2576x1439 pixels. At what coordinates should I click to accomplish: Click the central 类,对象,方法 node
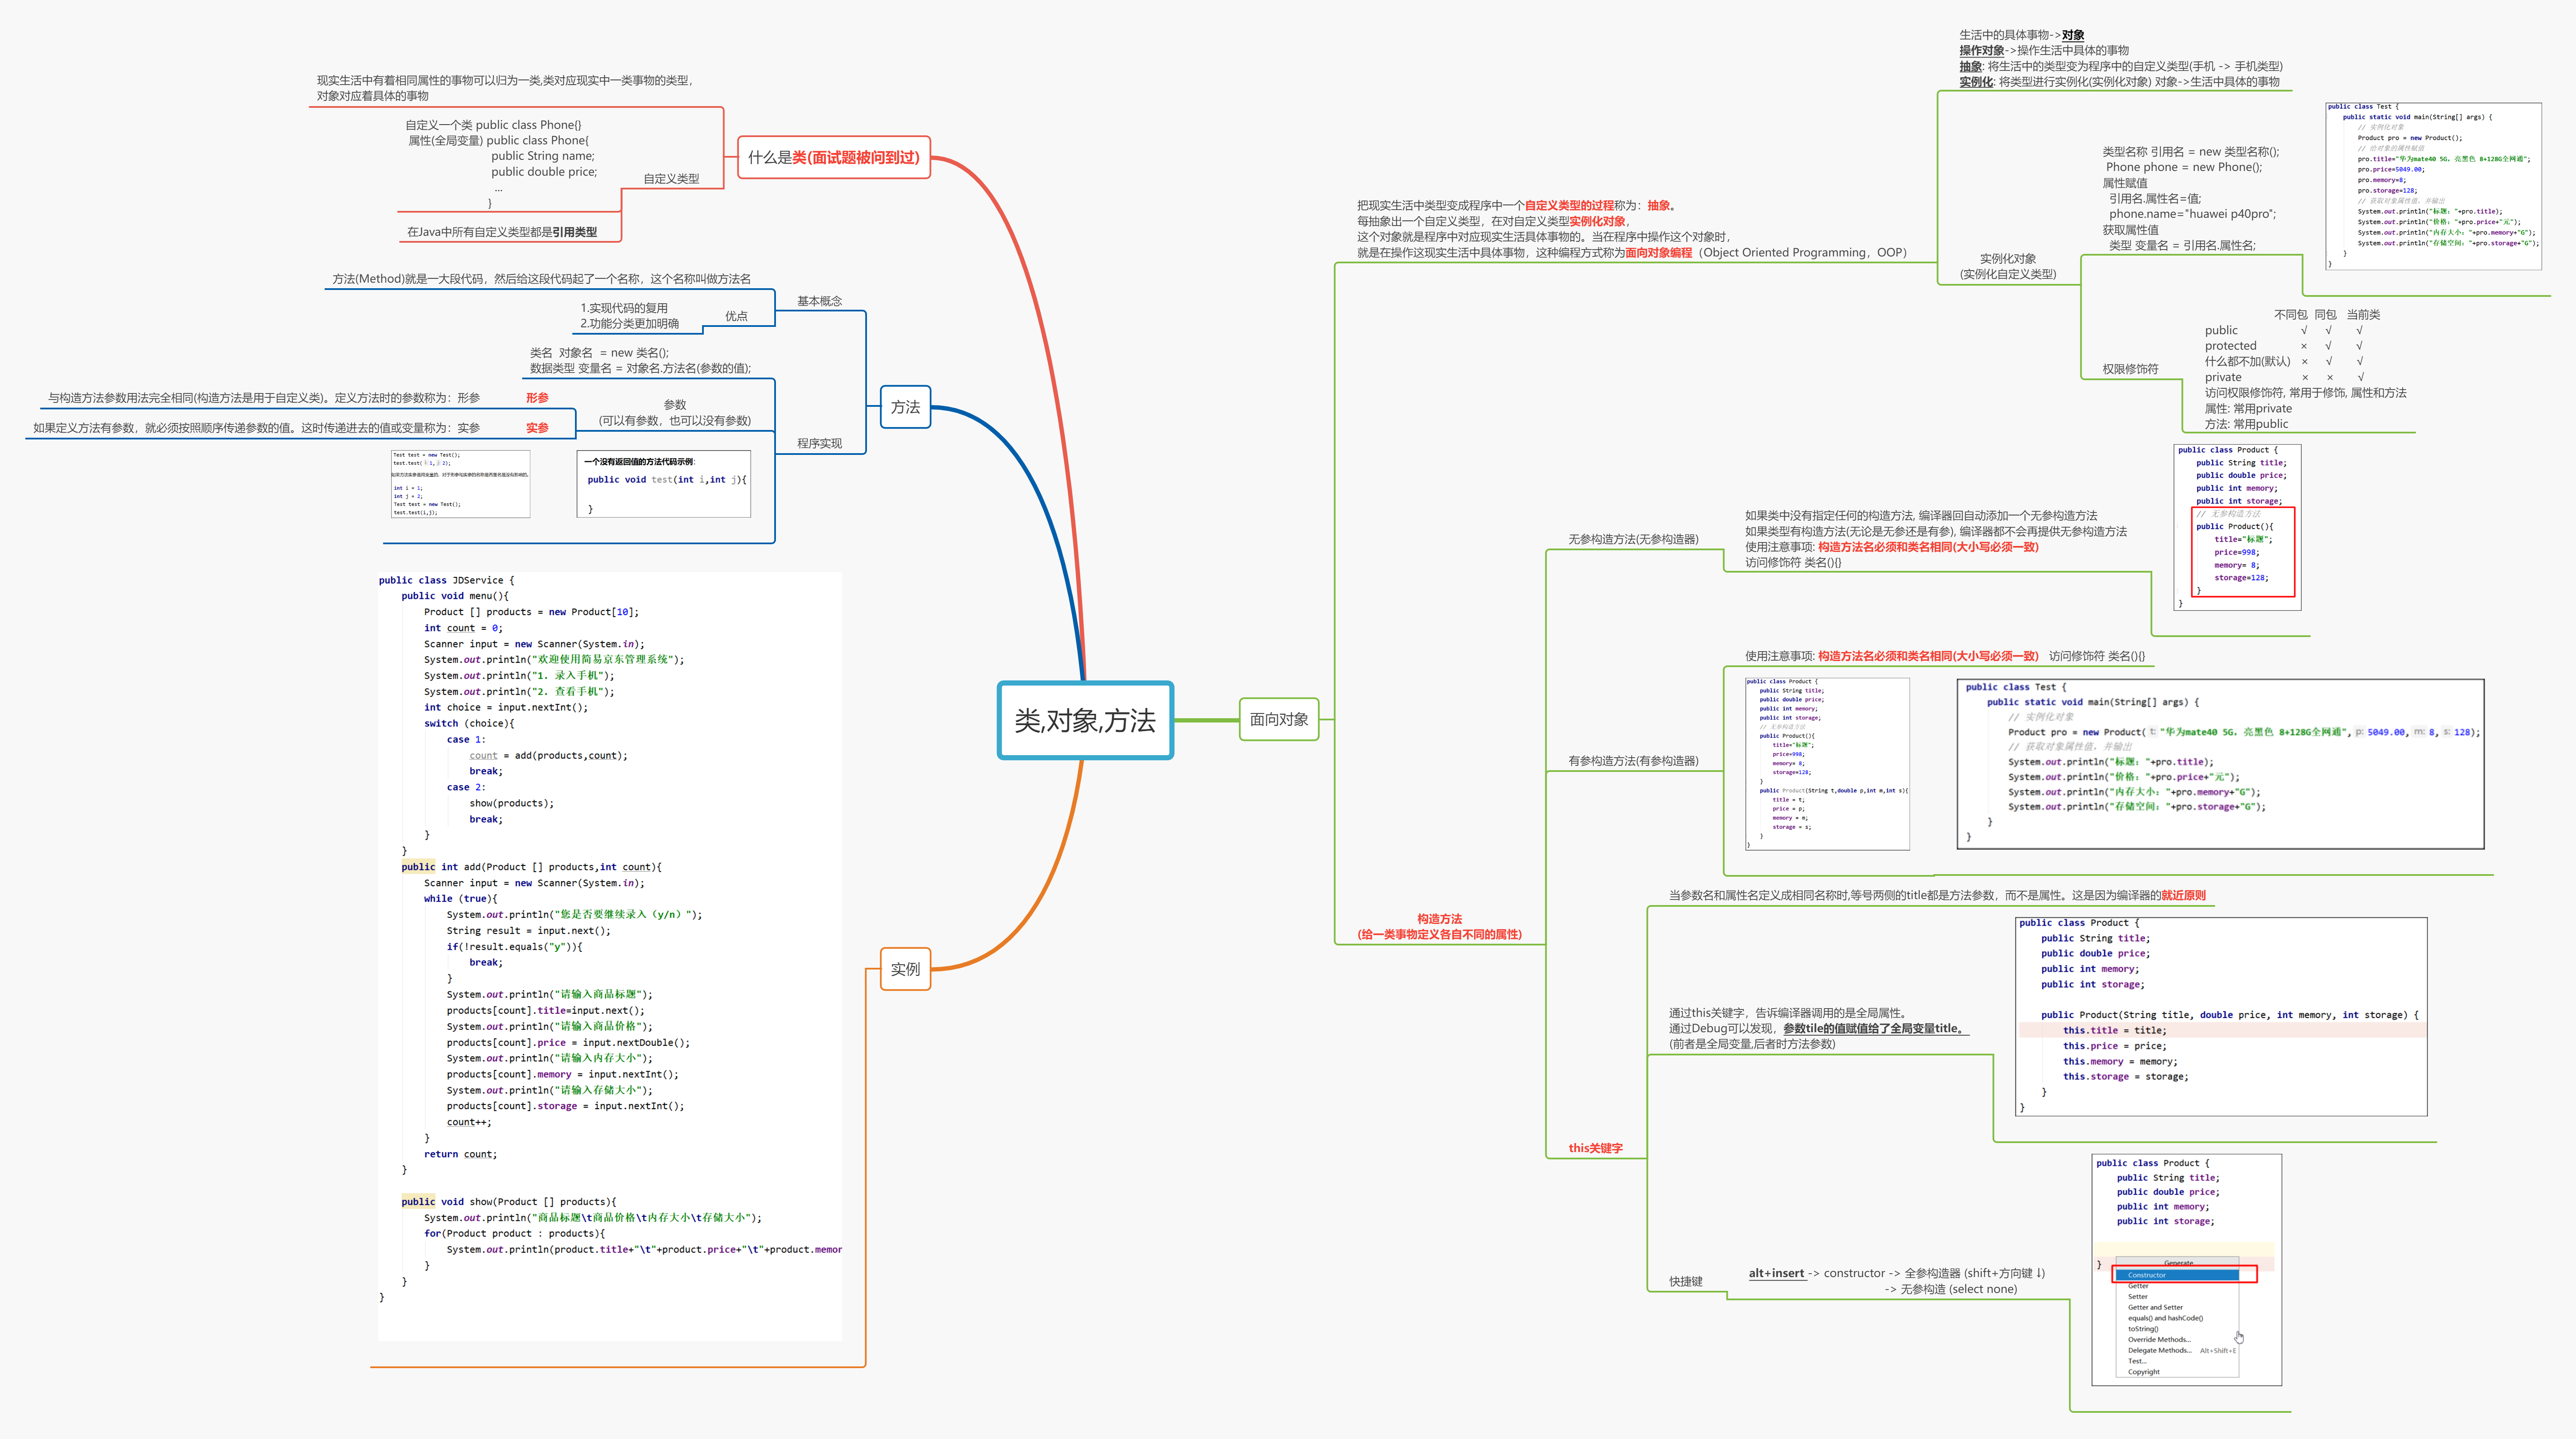pyautogui.click(x=1085, y=720)
